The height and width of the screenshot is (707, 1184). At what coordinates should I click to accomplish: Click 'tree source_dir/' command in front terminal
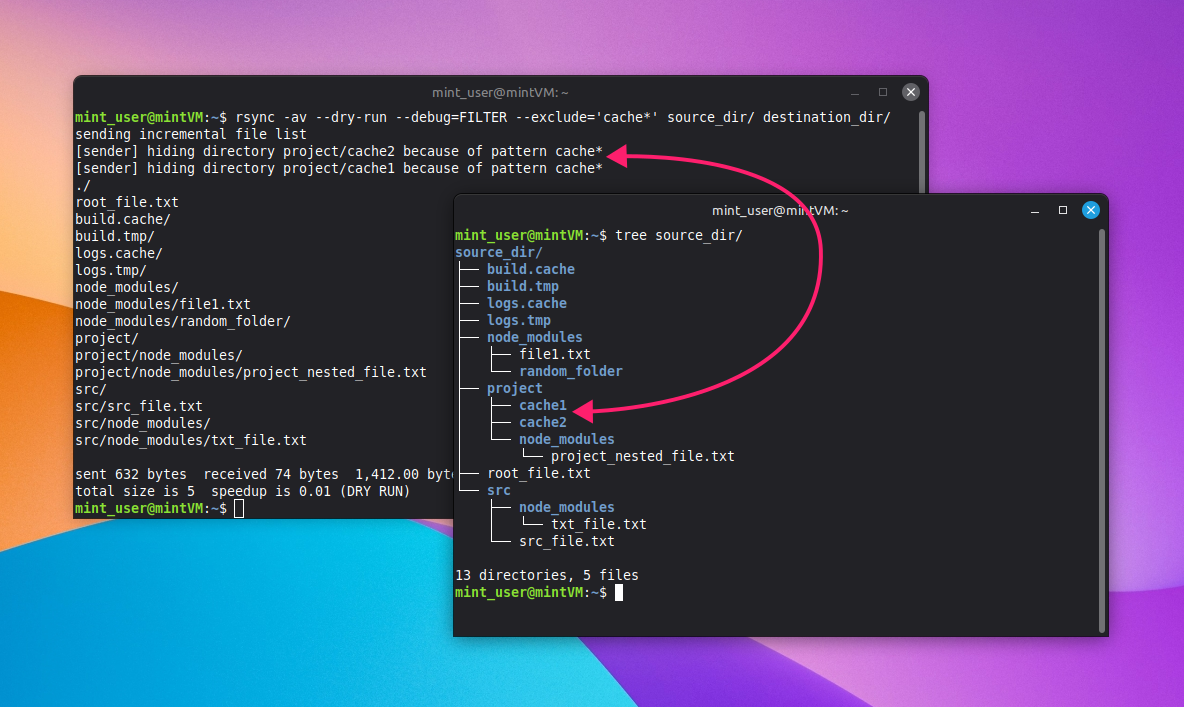tap(679, 235)
